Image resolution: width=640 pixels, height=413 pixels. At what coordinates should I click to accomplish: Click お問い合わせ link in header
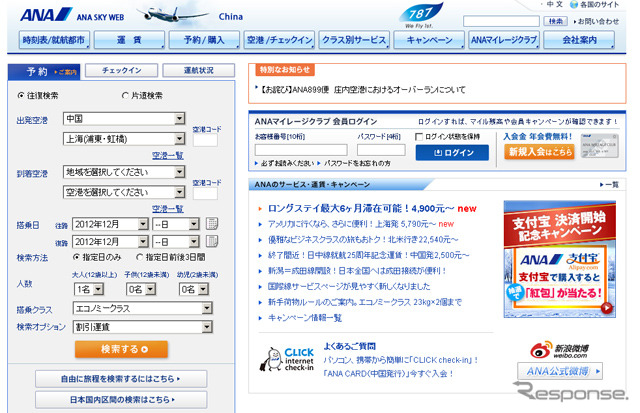pyautogui.click(x=598, y=21)
